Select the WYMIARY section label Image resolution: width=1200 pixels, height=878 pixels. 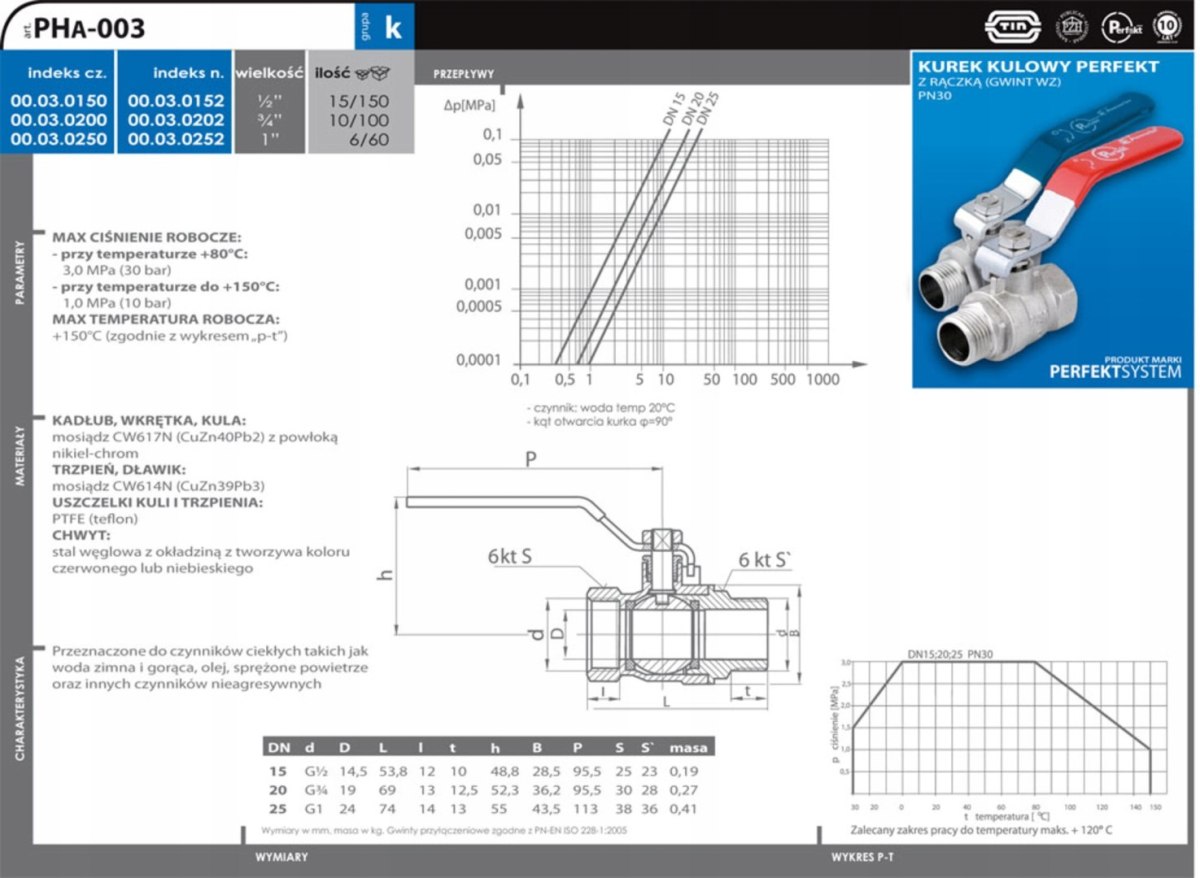click(281, 858)
